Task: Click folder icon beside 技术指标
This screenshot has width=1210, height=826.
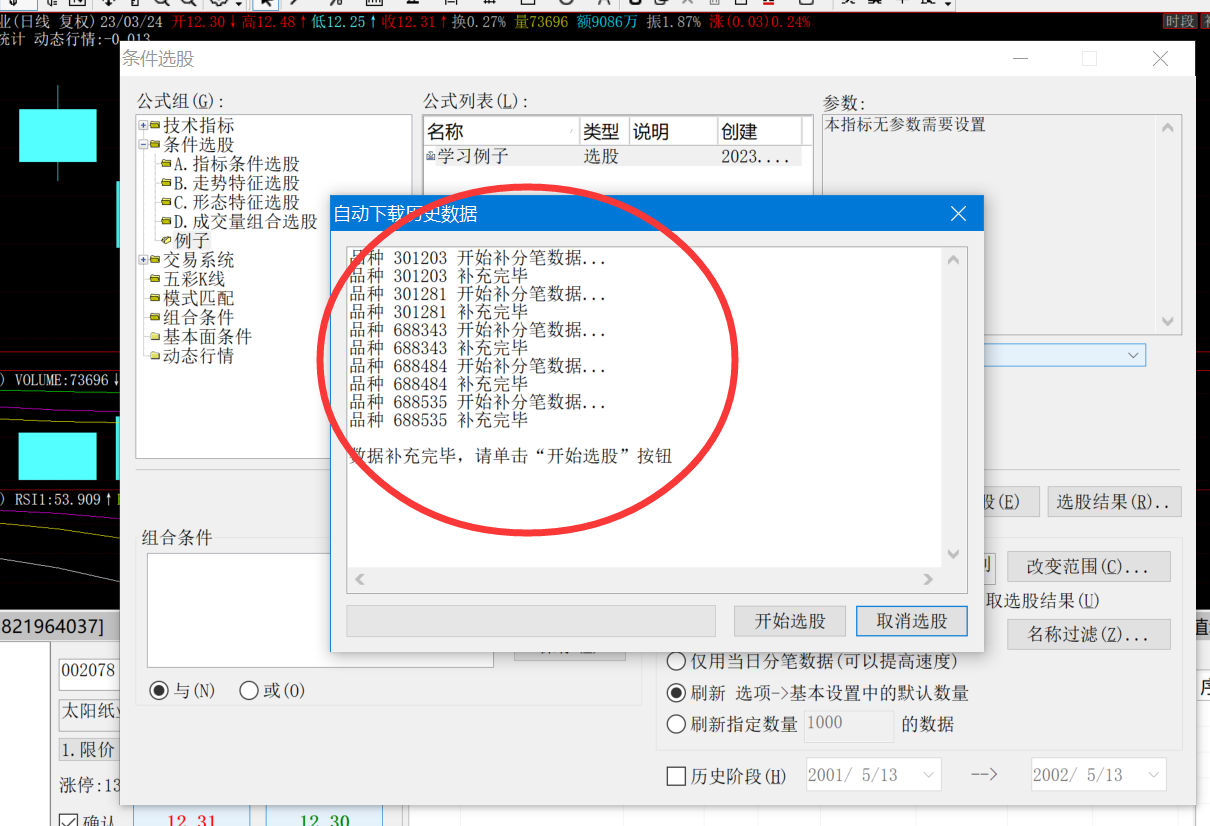Action: point(156,126)
